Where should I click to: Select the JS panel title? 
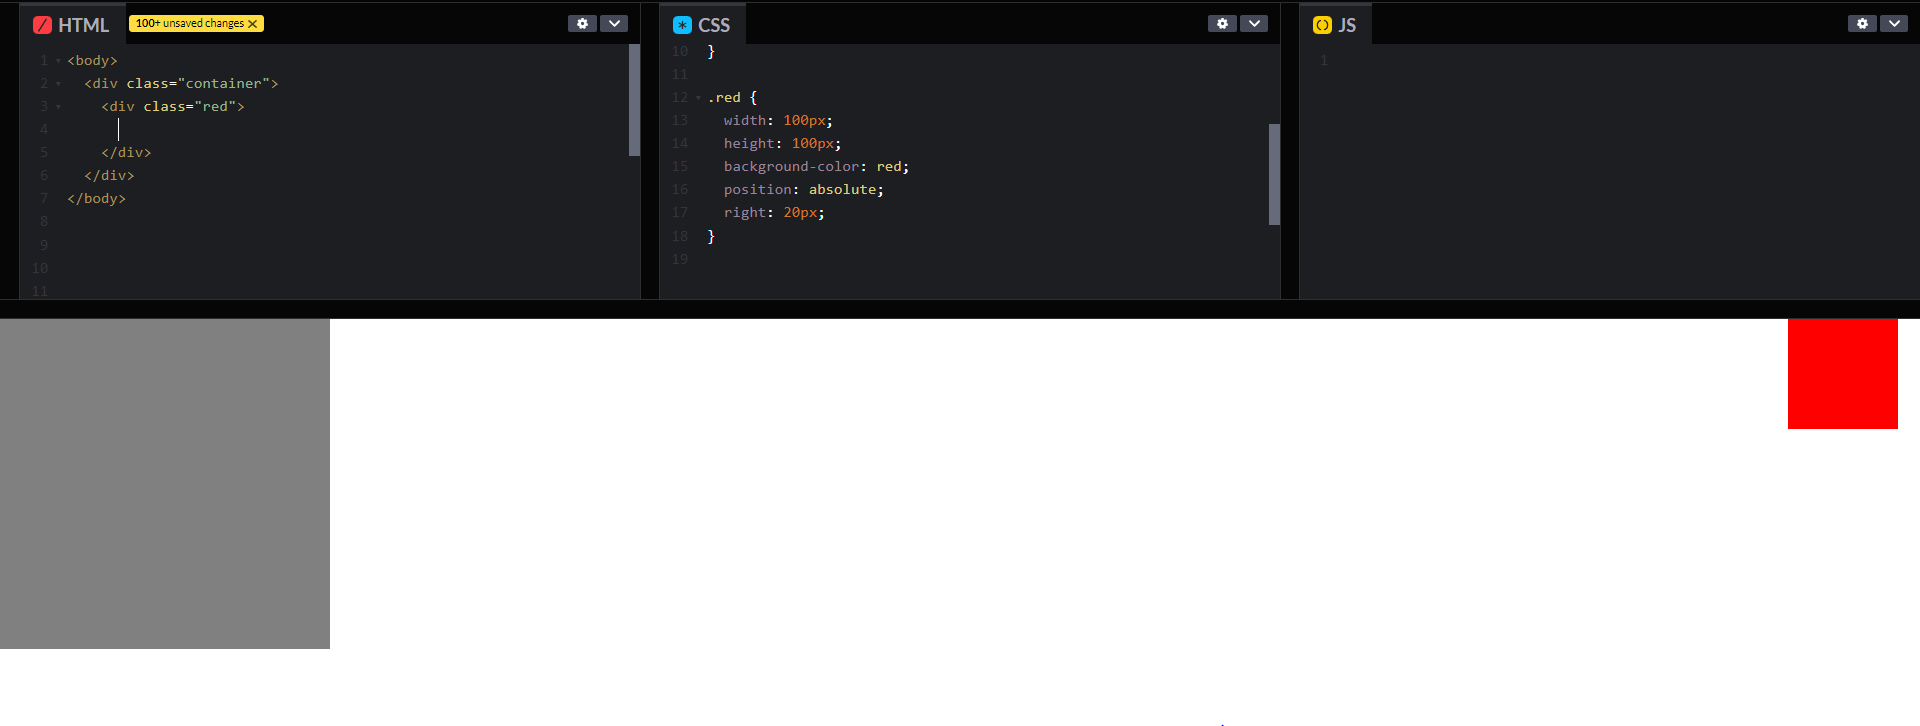(1347, 25)
